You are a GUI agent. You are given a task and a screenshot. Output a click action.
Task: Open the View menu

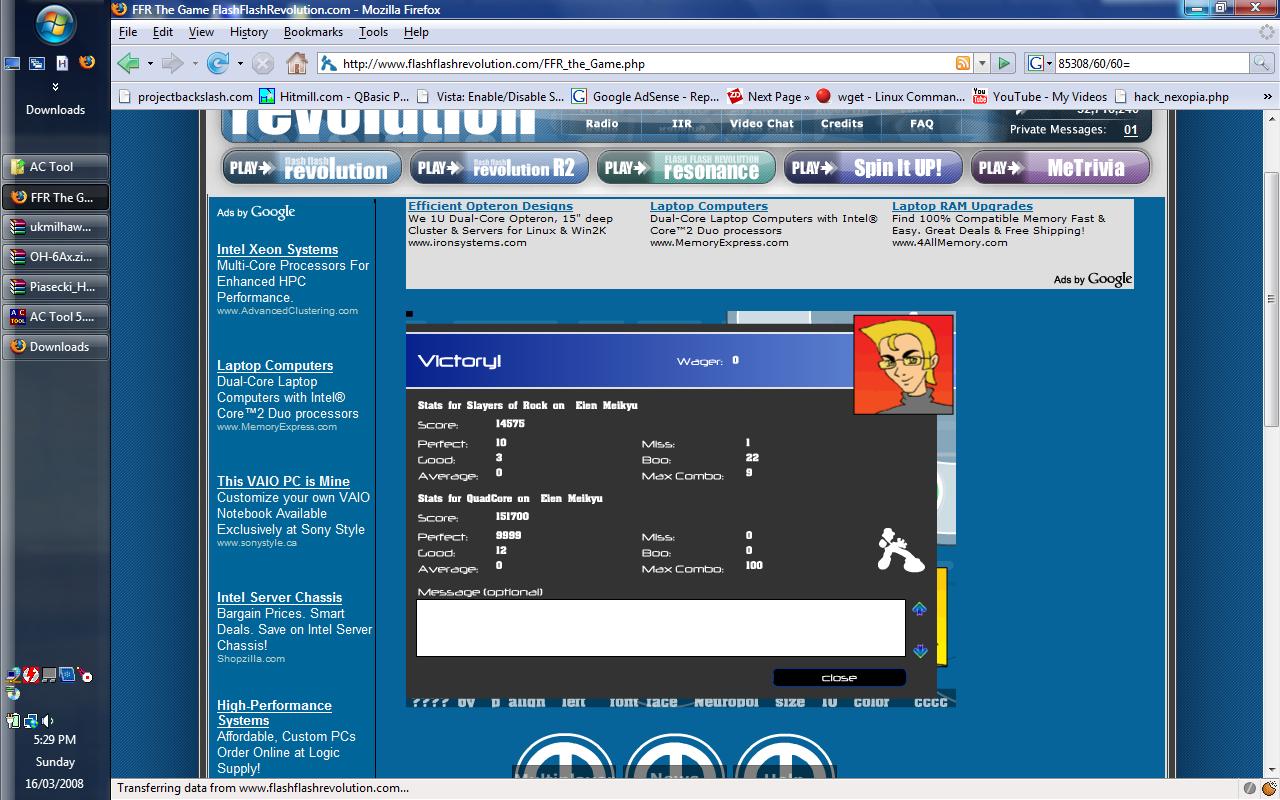point(201,32)
